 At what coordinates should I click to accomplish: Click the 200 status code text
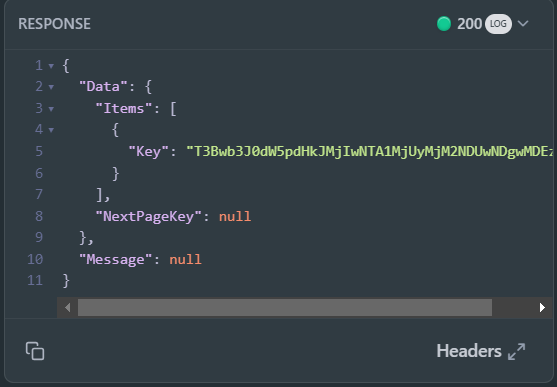click(469, 24)
